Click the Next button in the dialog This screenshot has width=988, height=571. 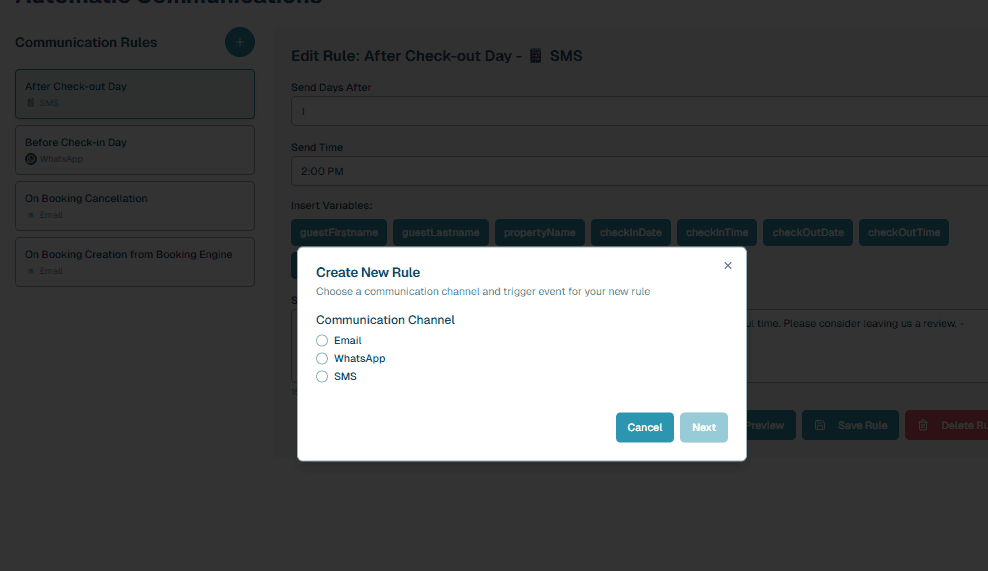[704, 427]
